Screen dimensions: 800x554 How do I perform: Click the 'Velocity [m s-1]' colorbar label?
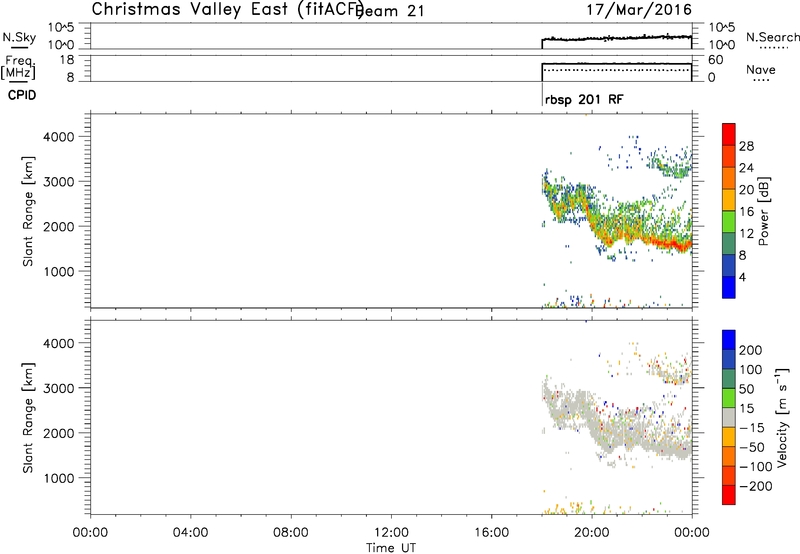click(x=781, y=417)
